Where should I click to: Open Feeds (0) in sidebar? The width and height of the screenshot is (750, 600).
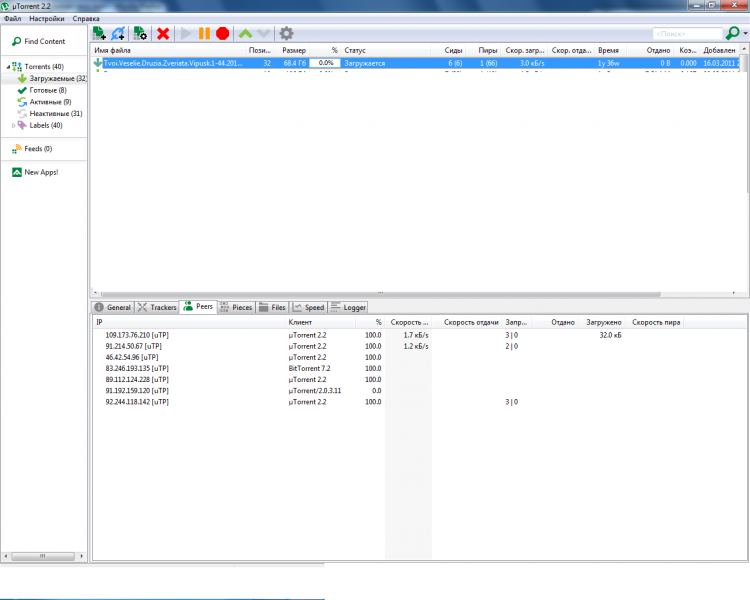click(x=33, y=149)
